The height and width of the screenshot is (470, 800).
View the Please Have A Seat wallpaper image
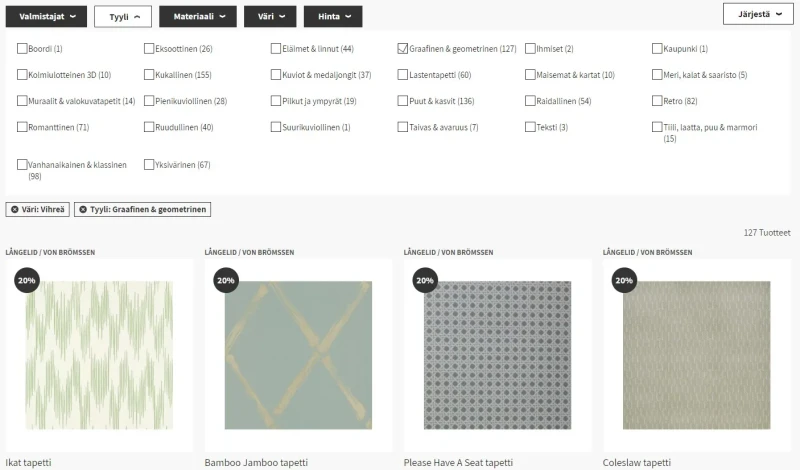497,355
